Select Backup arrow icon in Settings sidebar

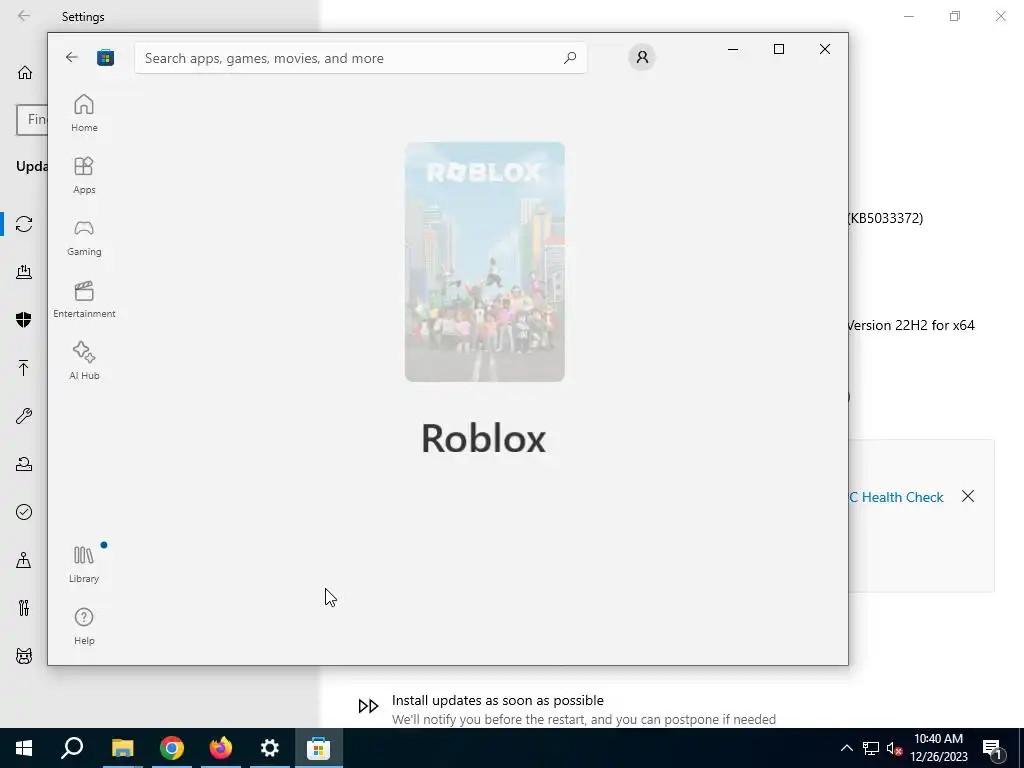24,368
